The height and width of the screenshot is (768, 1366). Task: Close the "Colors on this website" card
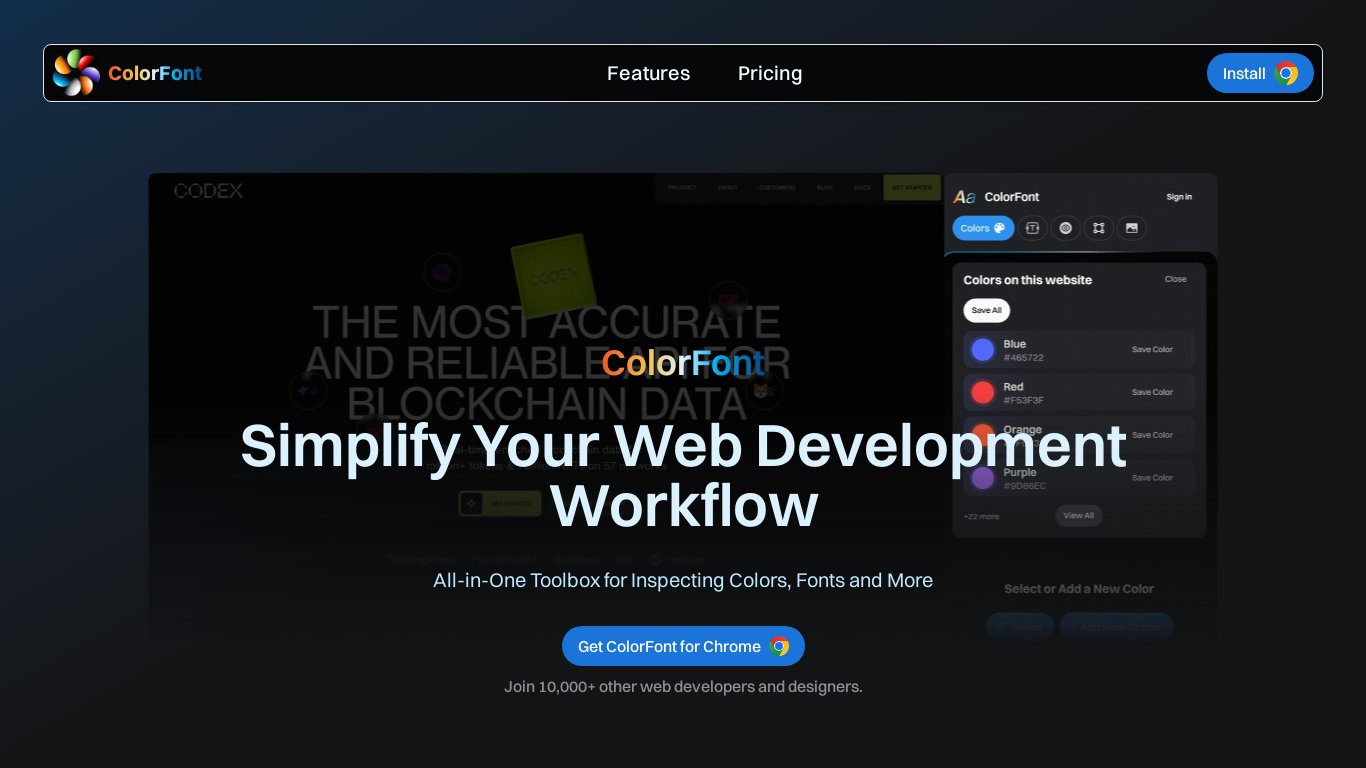[1176, 279]
